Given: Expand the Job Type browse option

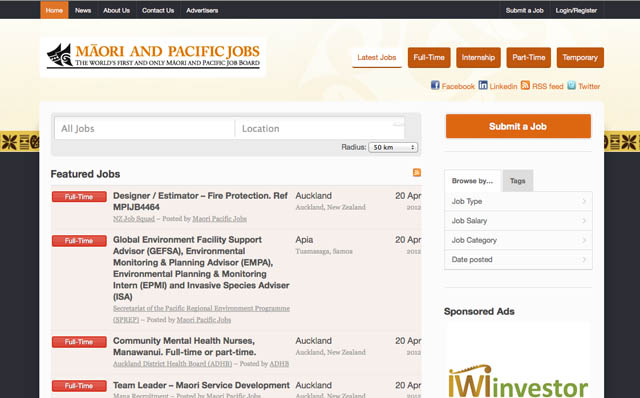Looking at the screenshot, I should [x=518, y=201].
